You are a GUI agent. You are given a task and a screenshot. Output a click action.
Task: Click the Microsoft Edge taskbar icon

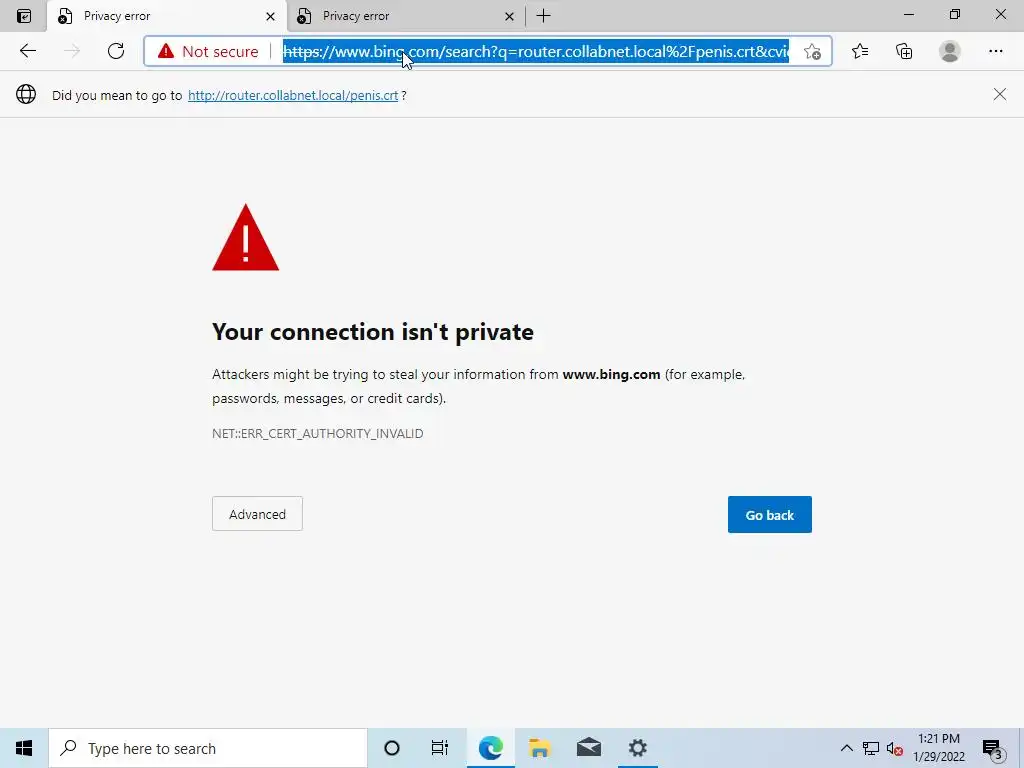490,748
